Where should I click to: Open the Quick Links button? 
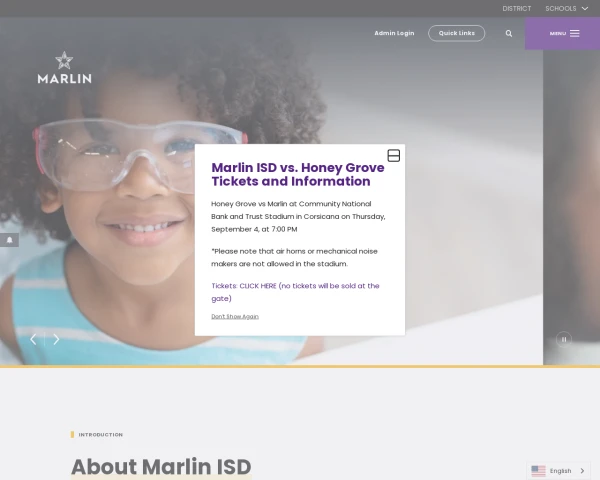[x=457, y=33]
